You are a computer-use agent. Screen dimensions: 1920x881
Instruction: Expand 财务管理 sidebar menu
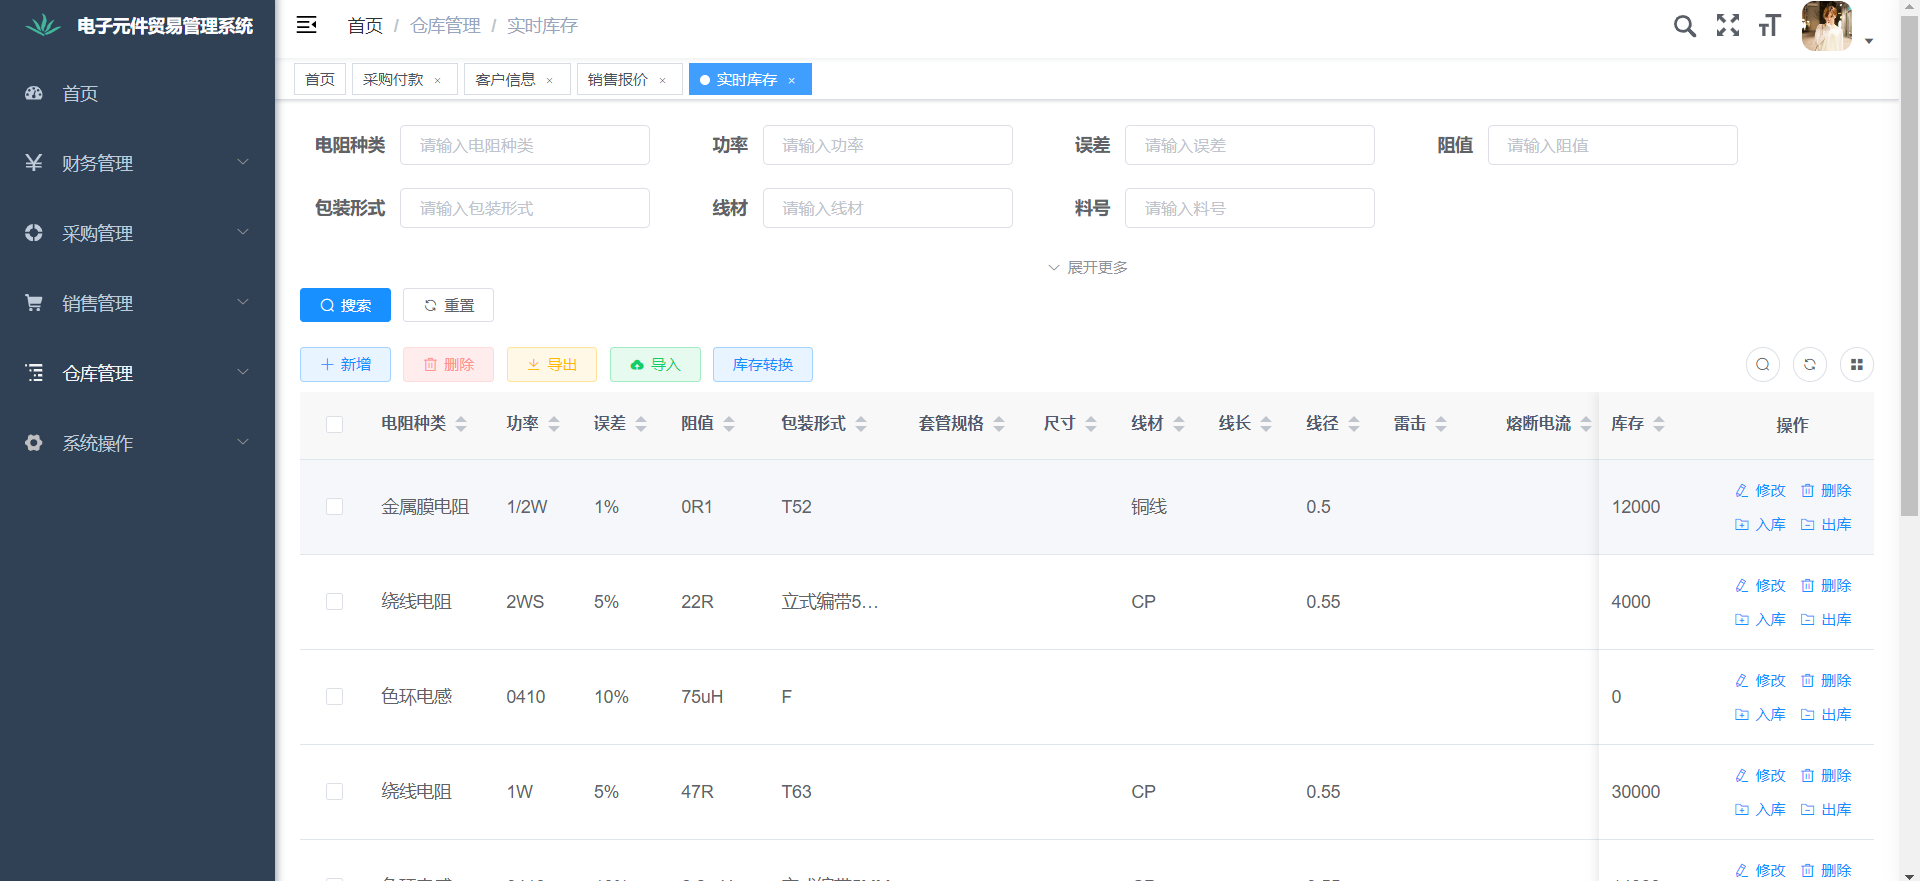[x=138, y=163]
